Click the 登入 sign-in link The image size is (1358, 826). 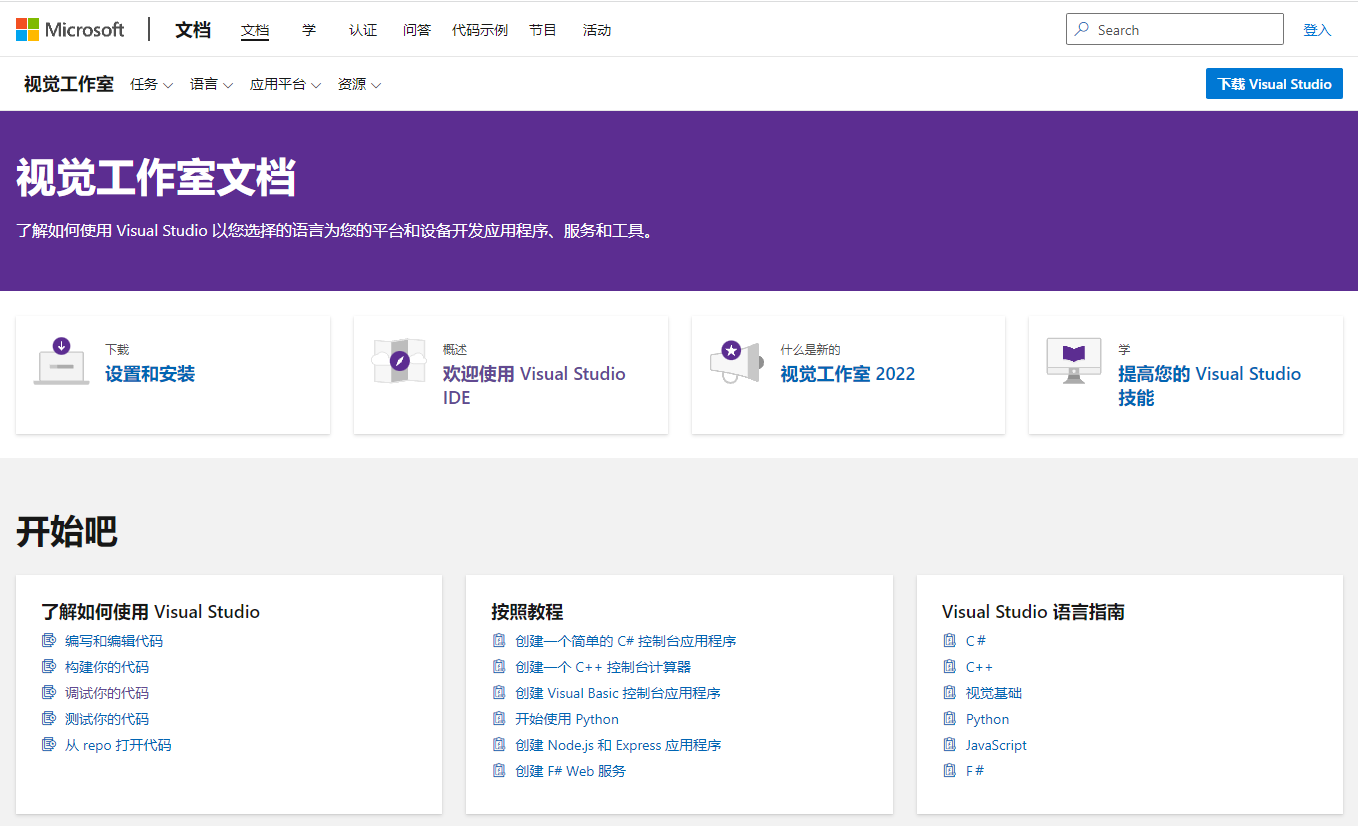point(1317,30)
